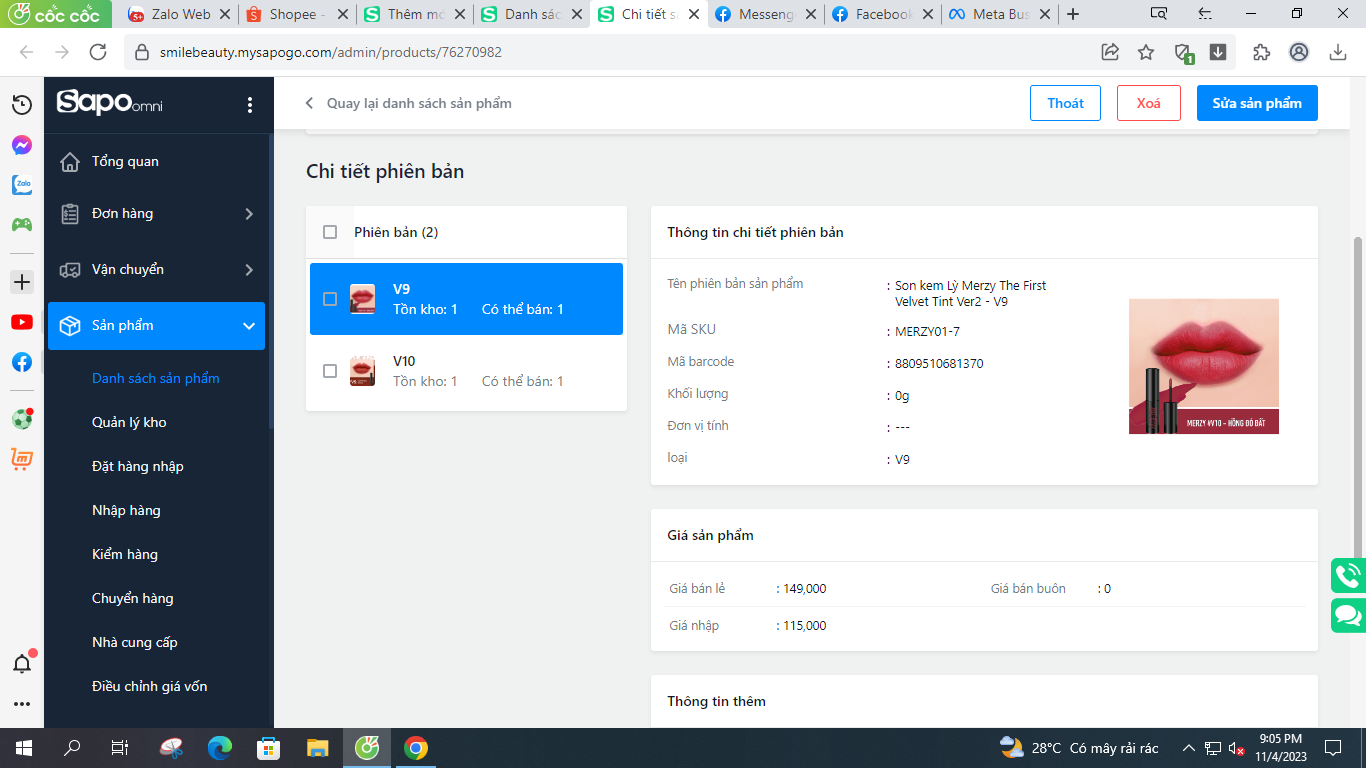
Task: Check the V9 variant checkbox
Action: (330, 299)
